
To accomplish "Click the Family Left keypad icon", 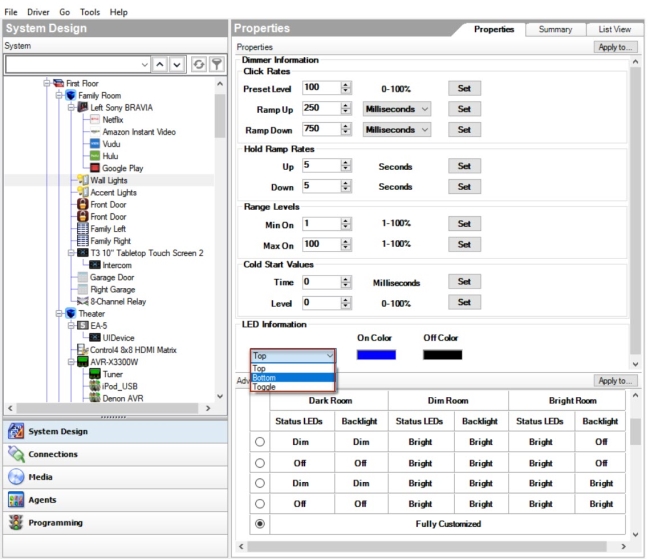I will 83,228.
